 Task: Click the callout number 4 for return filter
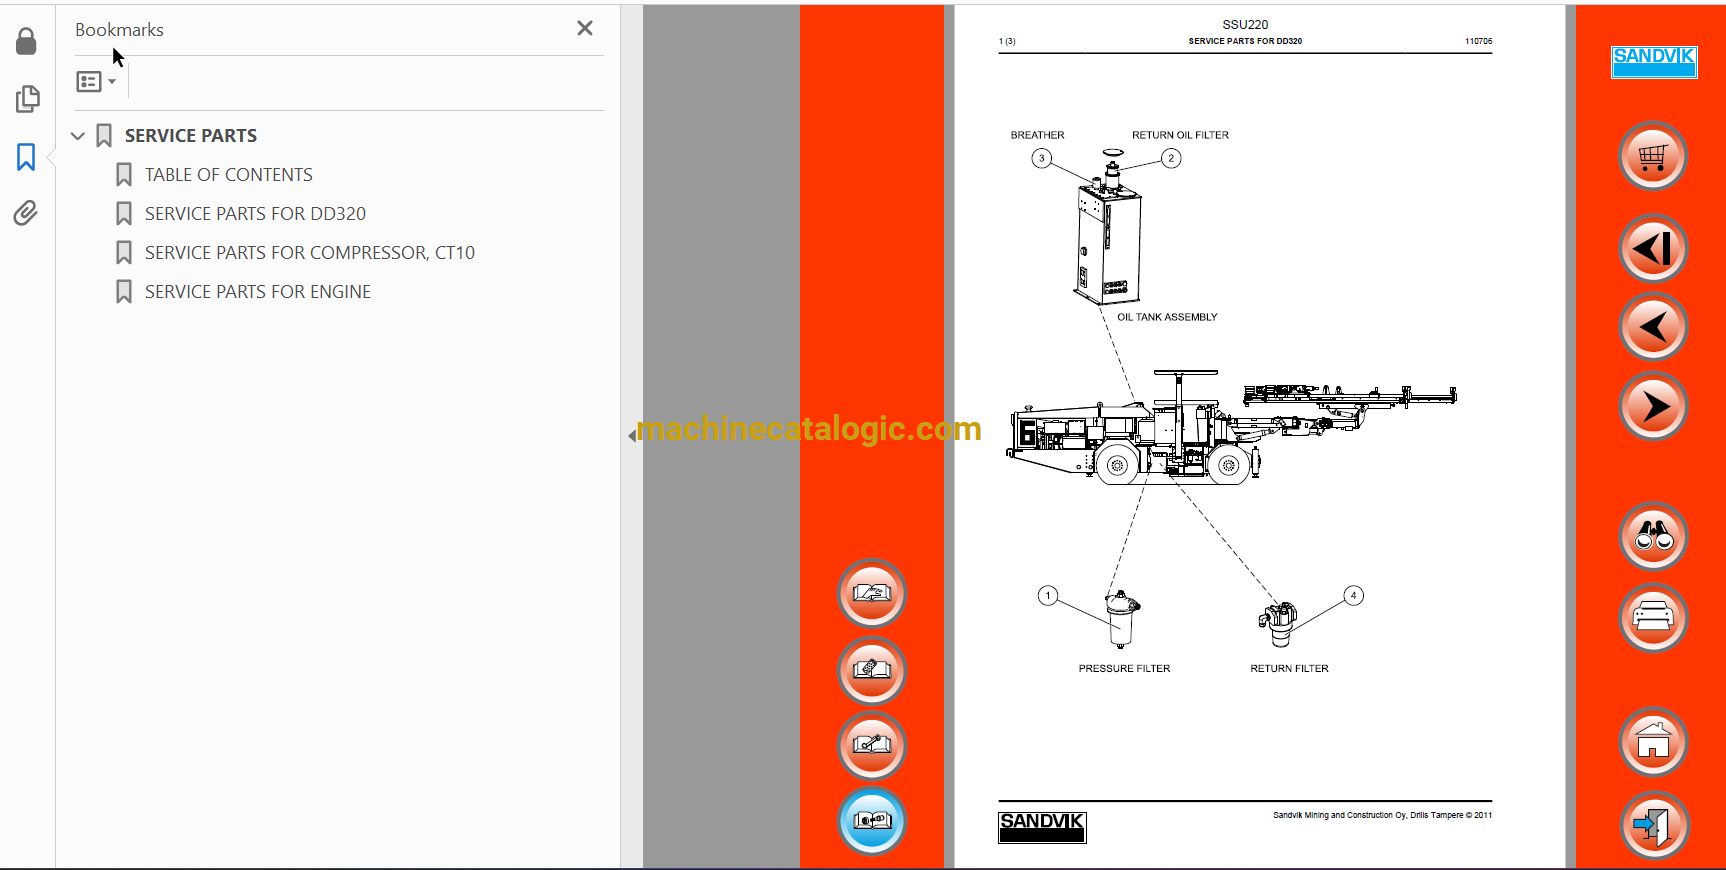coord(1353,596)
